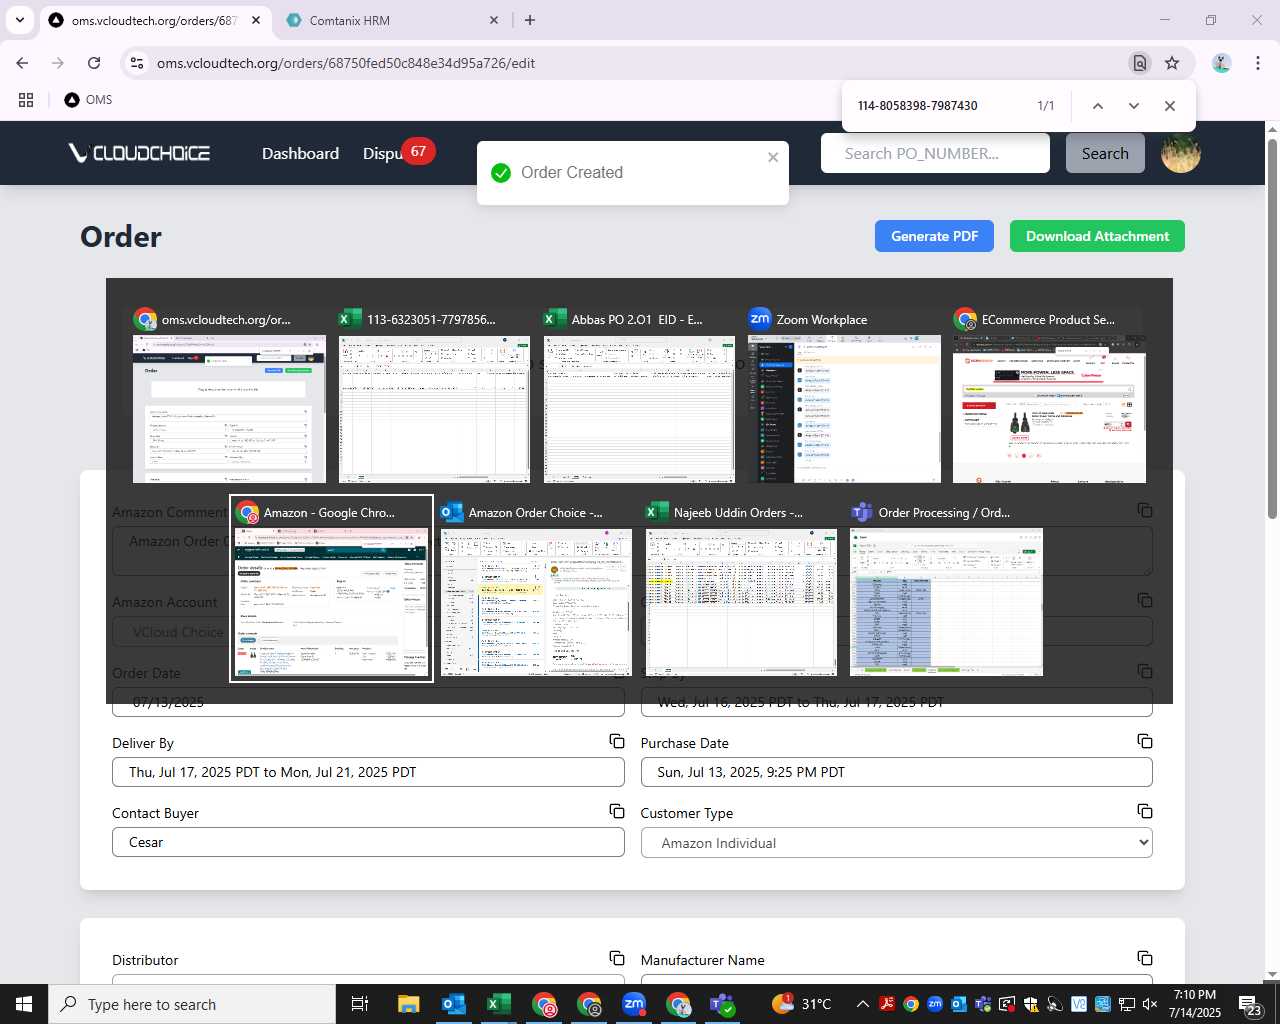Viewport: 1280px width, 1024px height.
Task: Show hidden system tray icons
Action: click(x=862, y=1004)
